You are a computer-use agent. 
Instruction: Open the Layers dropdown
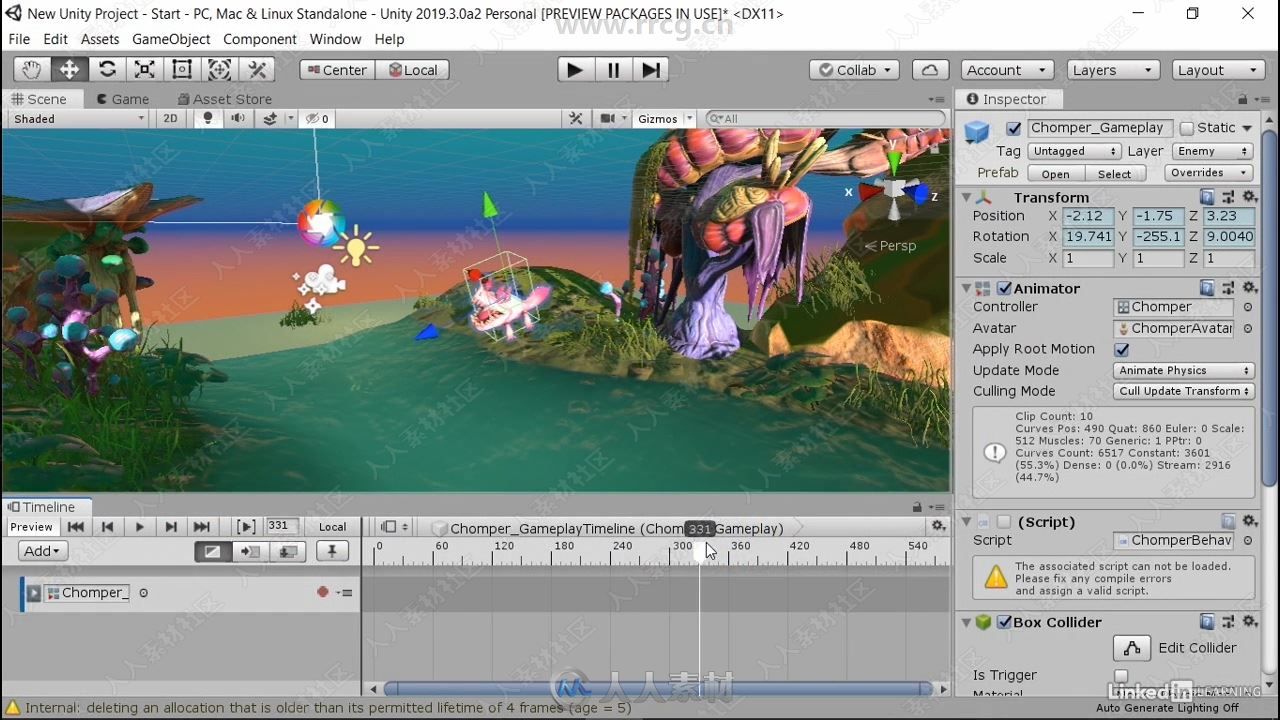tap(1113, 70)
